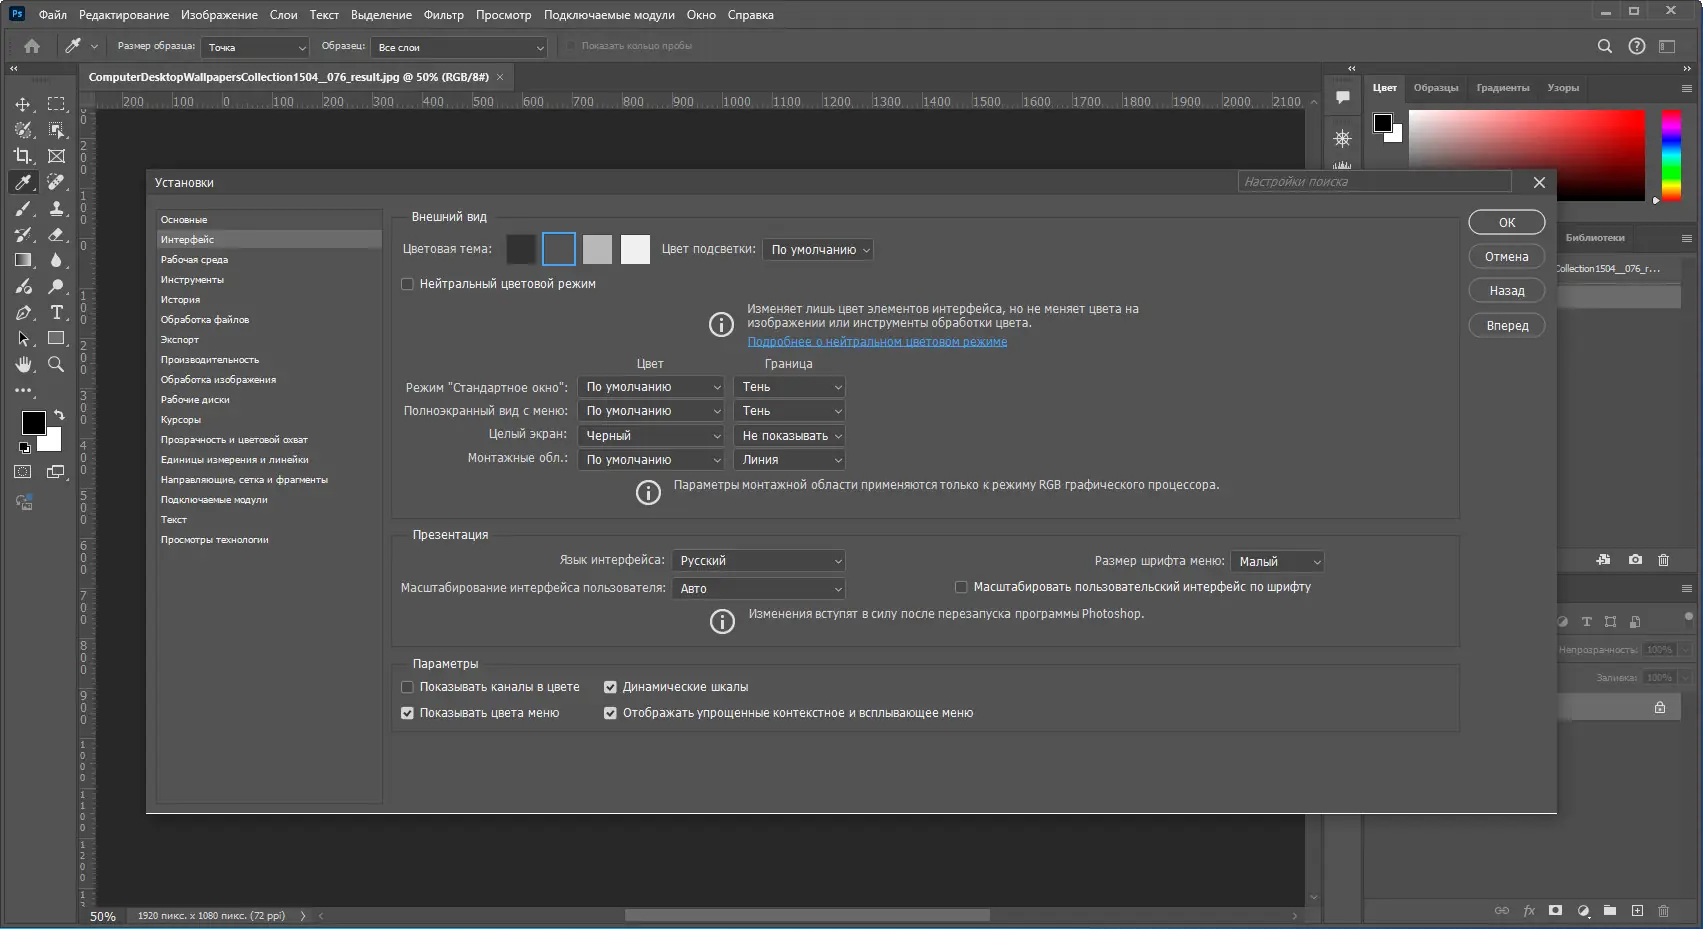Open the Не показывать border dropdown
Image resolution: width=1703 pixels, height=929 pixels.
pos(790,436)
